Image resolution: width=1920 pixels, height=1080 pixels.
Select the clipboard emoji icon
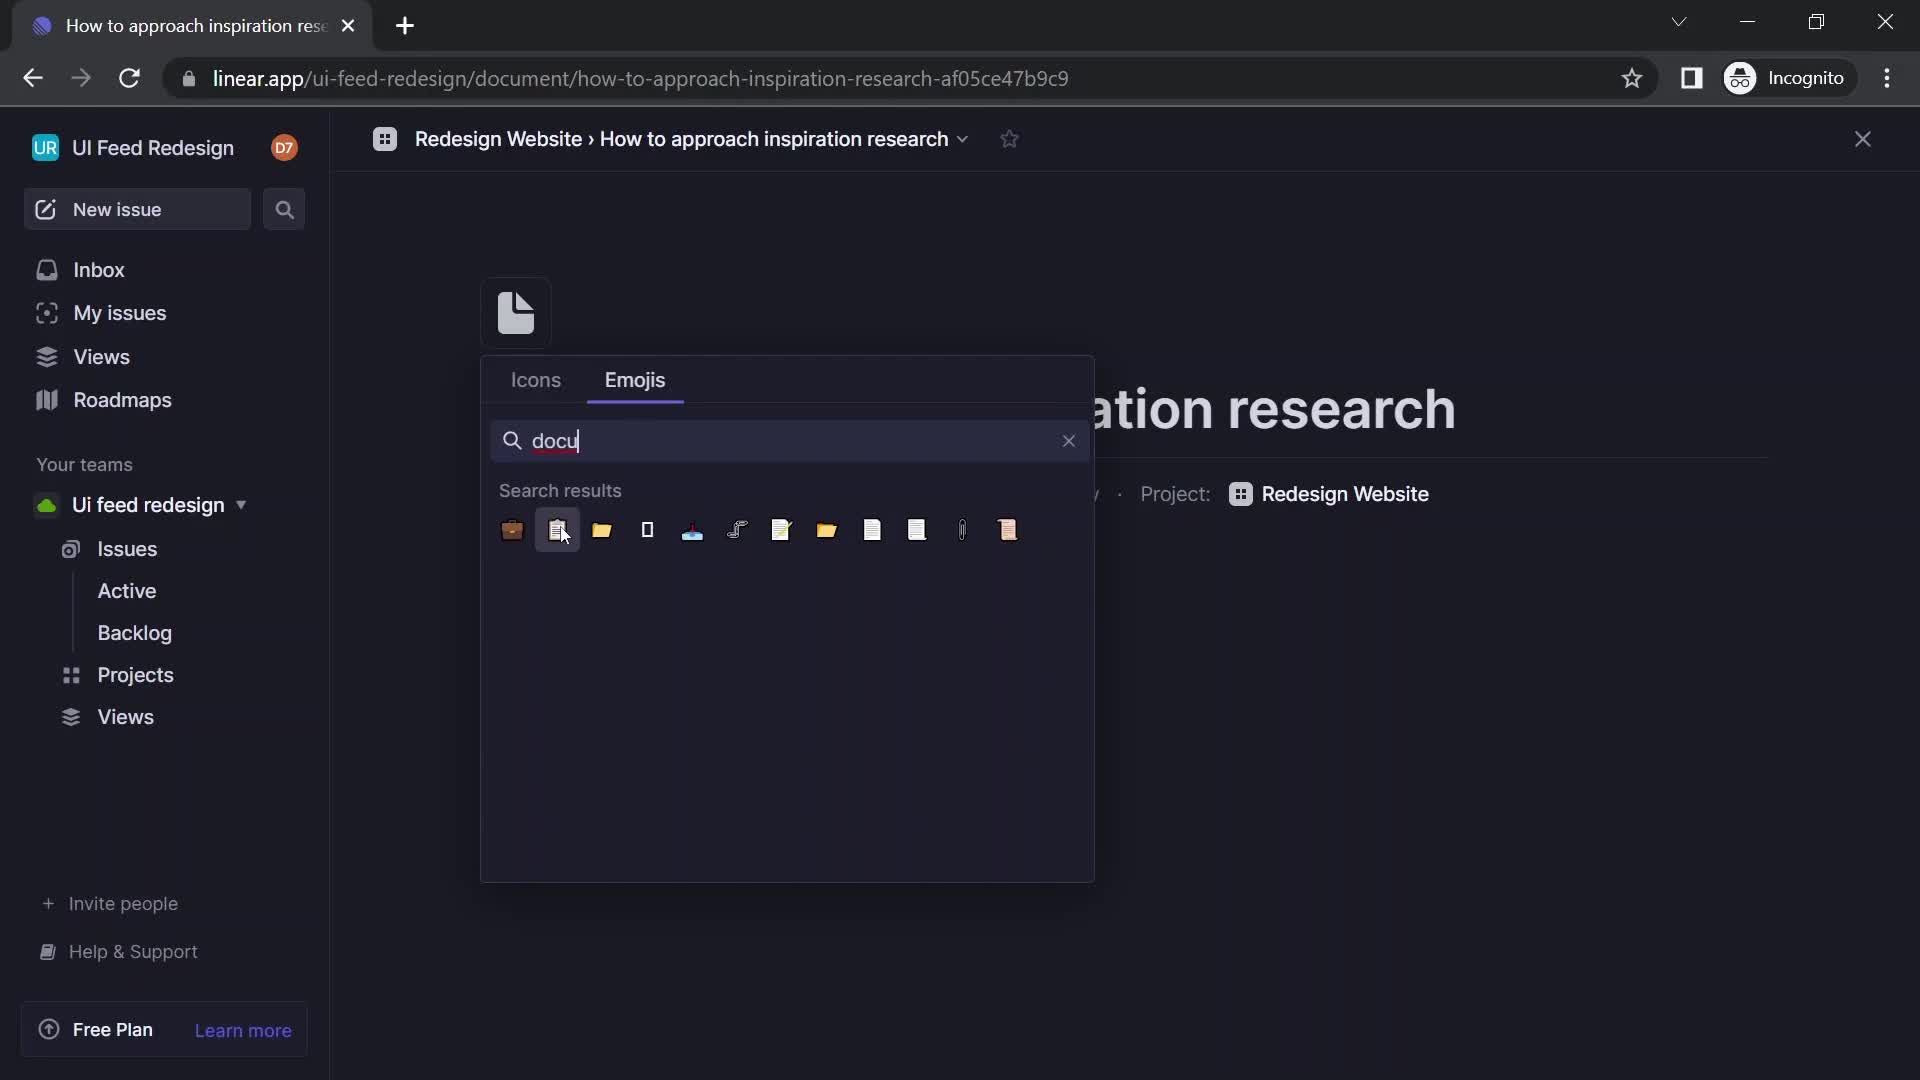[x=558, y=529]
